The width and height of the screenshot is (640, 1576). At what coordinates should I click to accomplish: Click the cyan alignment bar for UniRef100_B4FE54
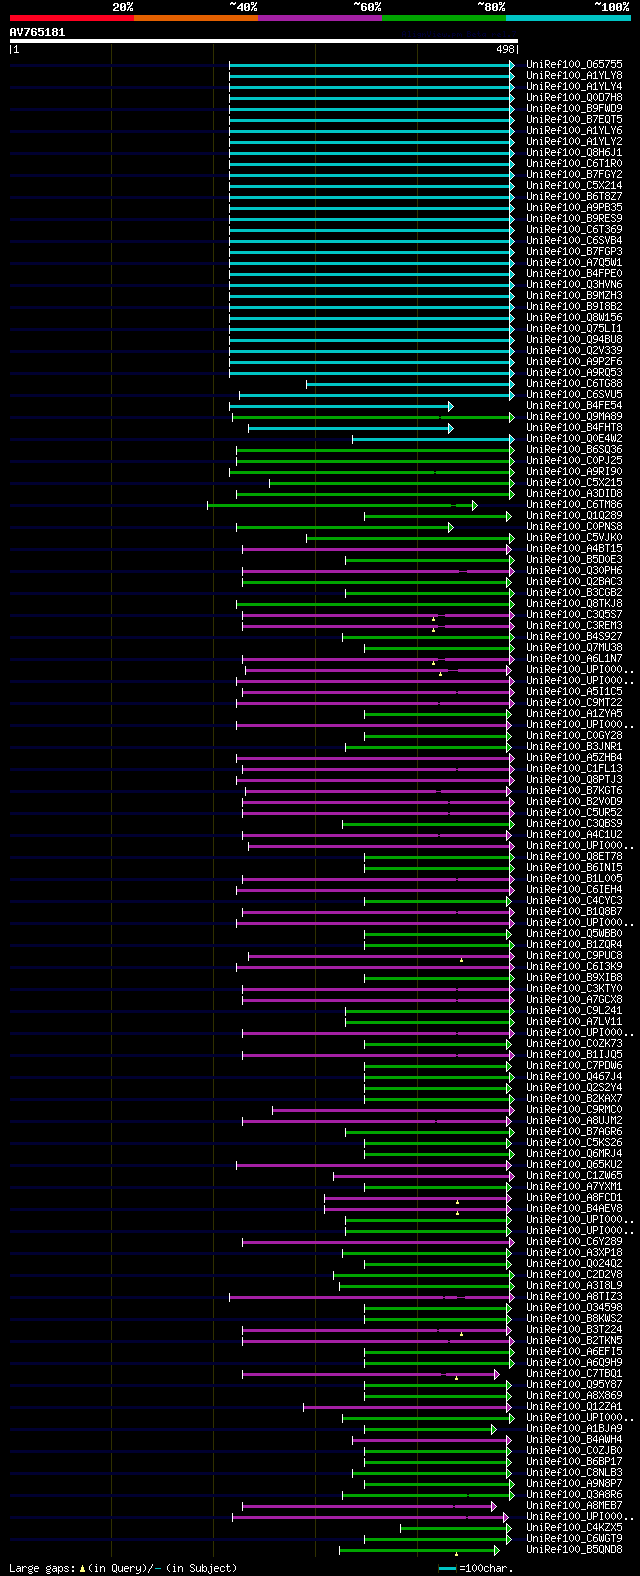tap(341, 406)
